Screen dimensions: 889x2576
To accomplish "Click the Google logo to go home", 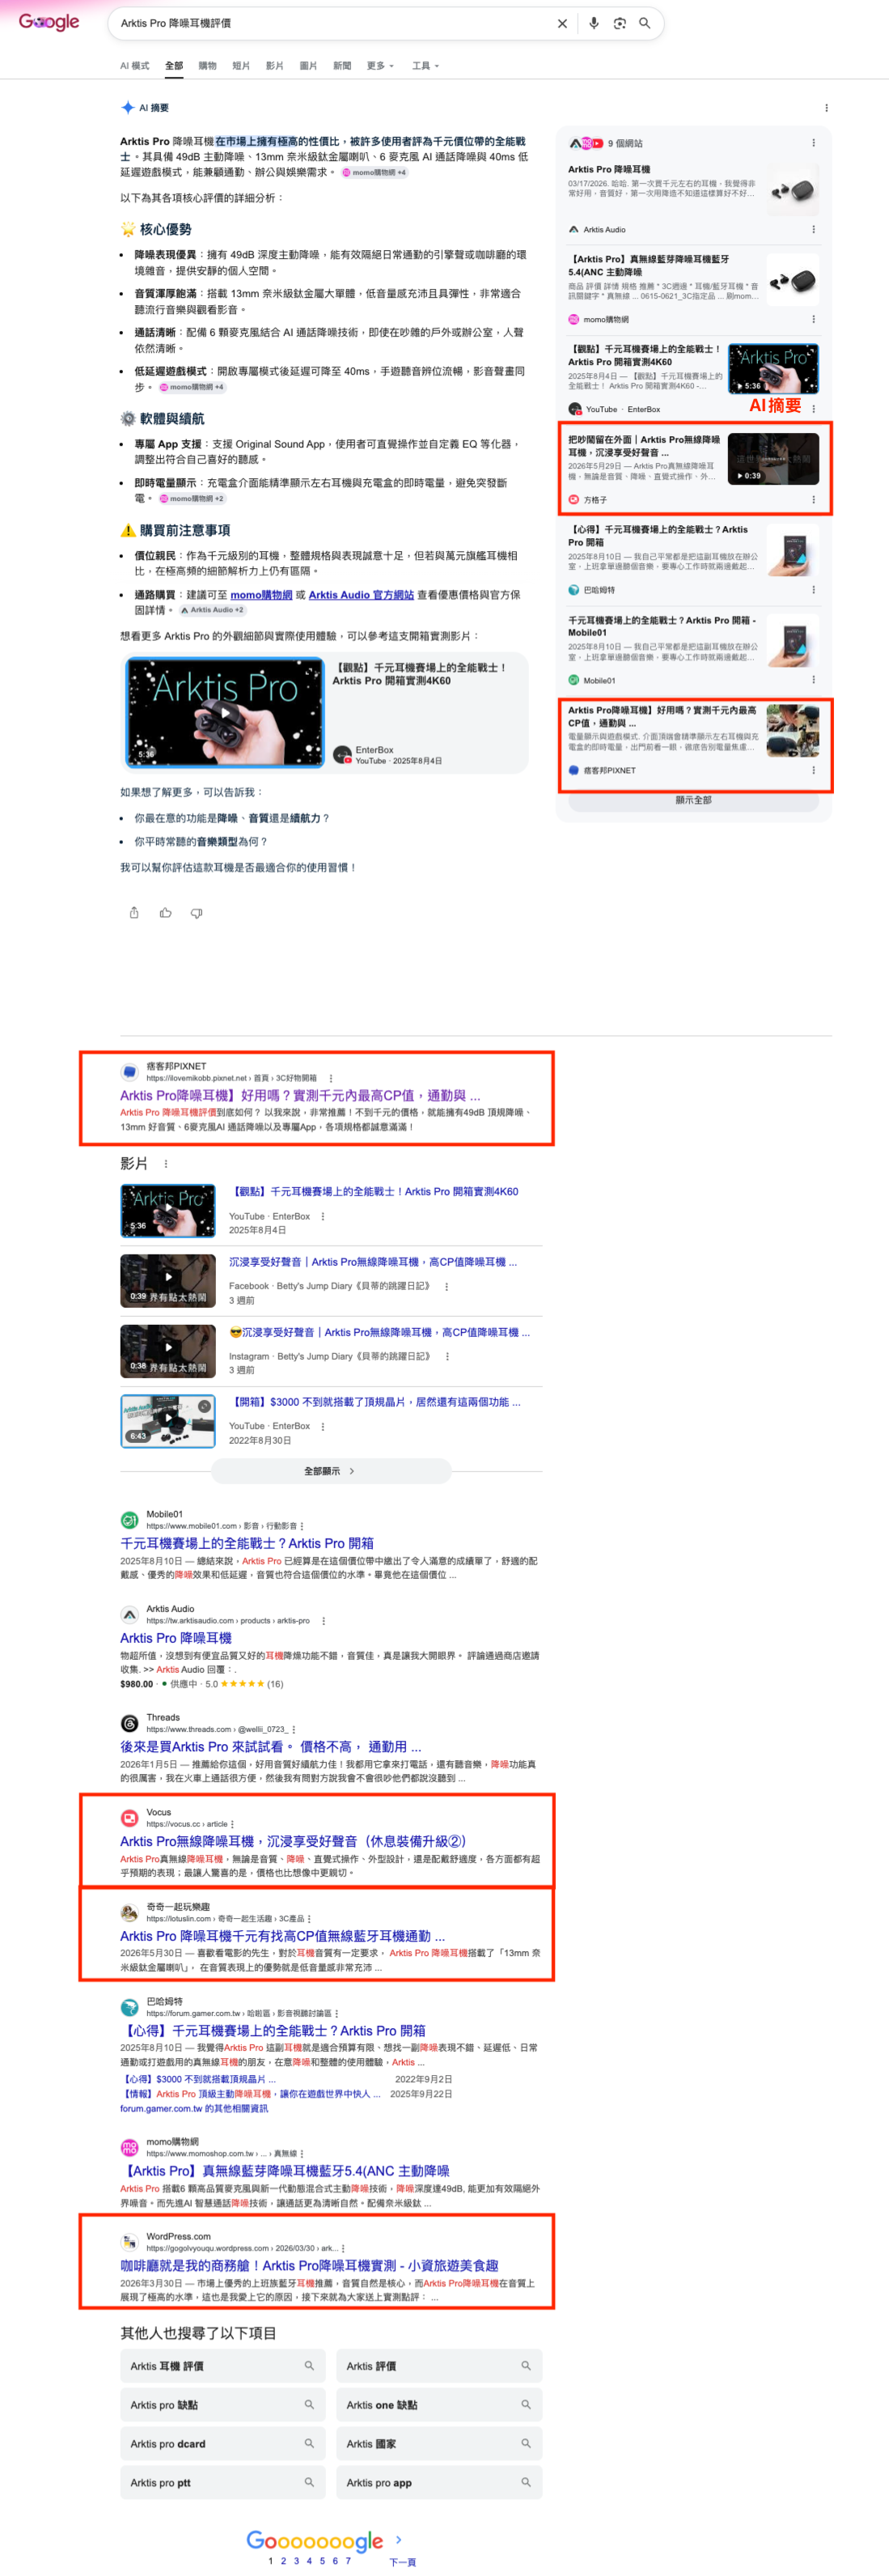I will (49, 22).
